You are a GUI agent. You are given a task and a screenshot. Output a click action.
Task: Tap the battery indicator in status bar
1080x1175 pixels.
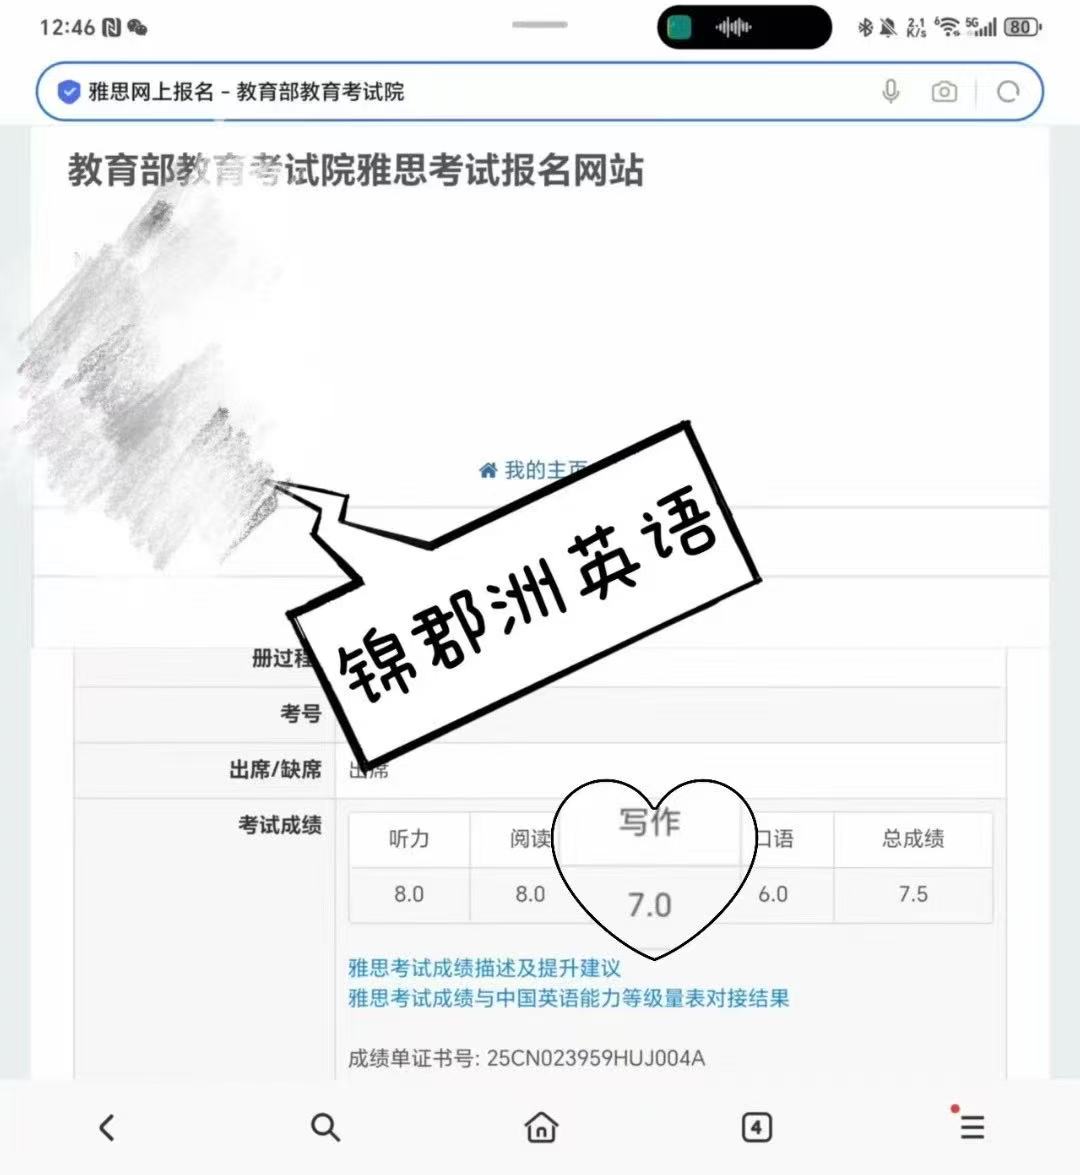tap(1022, 28)
